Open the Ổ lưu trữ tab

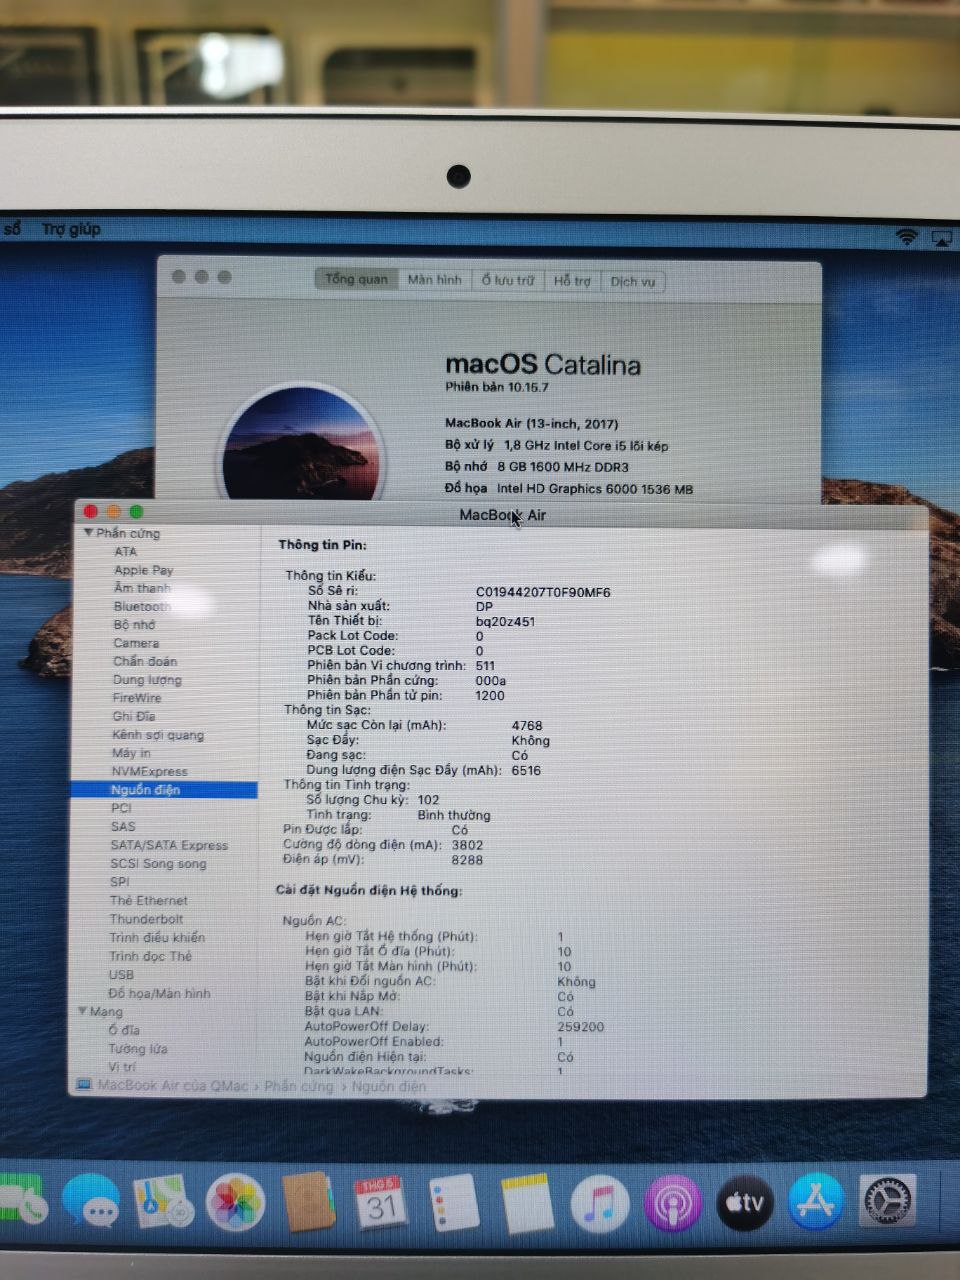point(507,281)
